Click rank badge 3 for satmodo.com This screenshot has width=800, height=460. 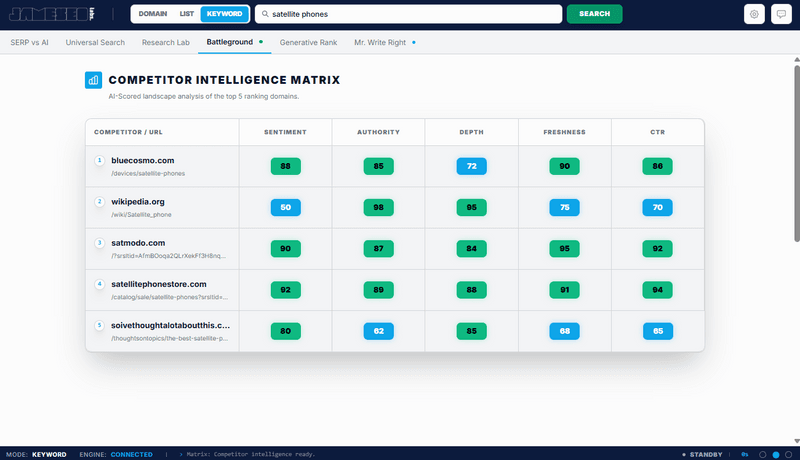pyautogui.click(x=99, y=243)
